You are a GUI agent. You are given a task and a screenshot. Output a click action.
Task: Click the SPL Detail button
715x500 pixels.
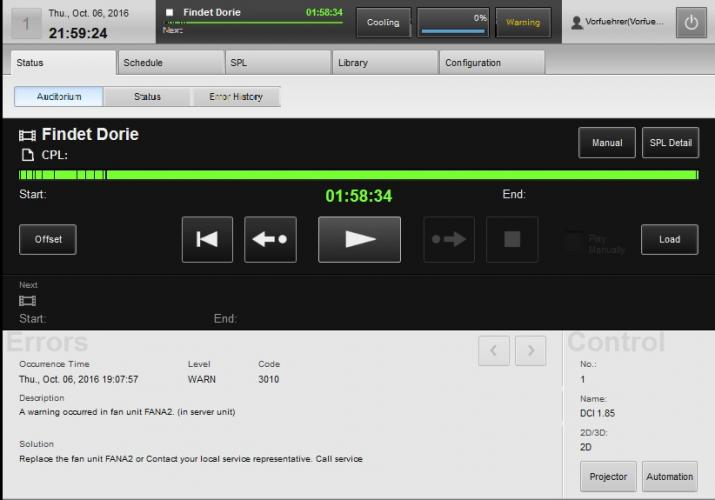coord(670,143)
